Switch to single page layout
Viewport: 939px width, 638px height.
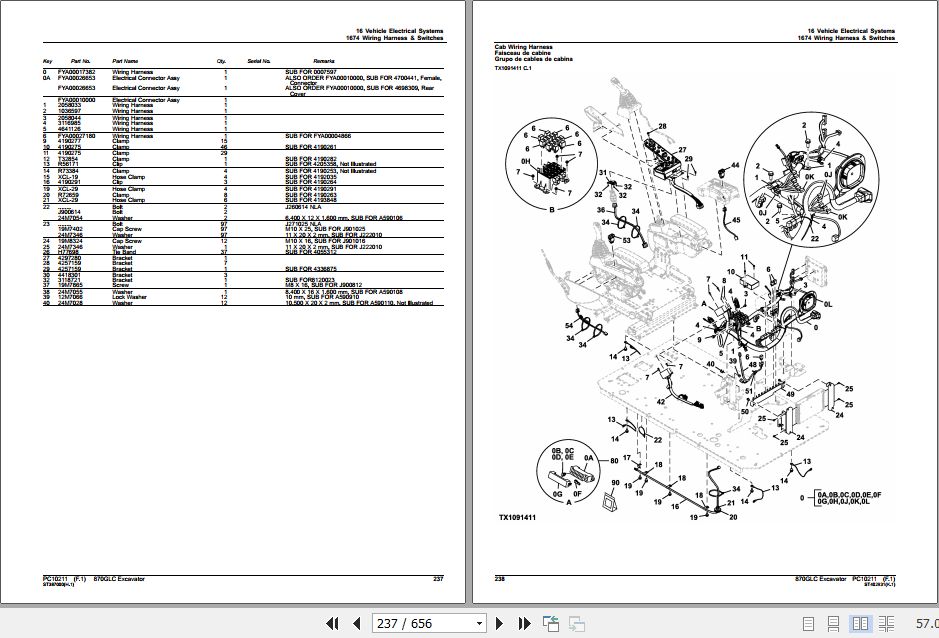click(809, 623)
